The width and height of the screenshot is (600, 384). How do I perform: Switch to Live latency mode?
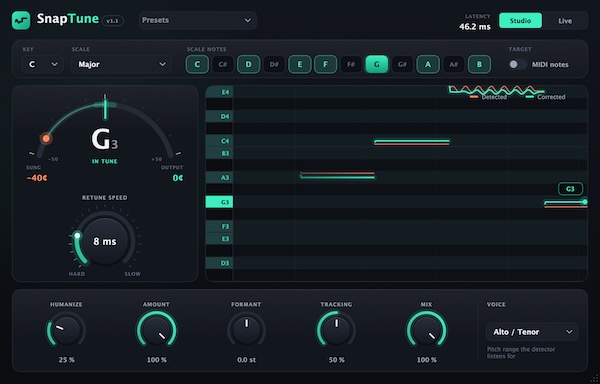click(565, 21)
